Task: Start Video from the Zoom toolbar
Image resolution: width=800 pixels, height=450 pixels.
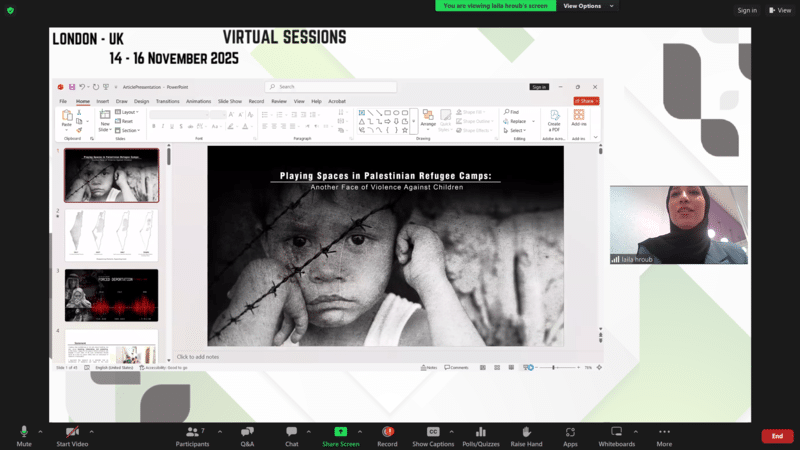Action: [x=71, y=434]
